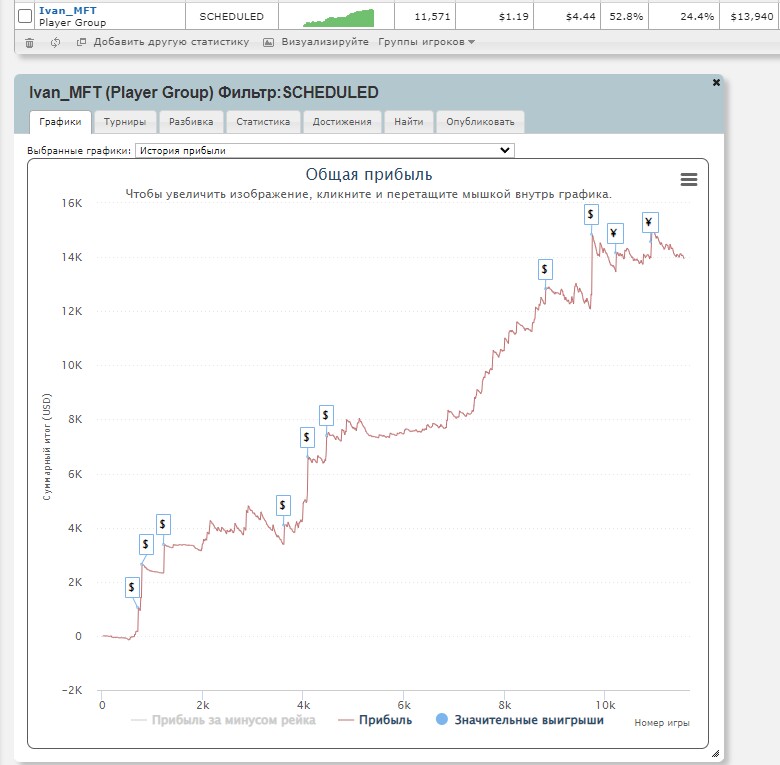Toggle 'Прибыль' legend series

pyautogui.click(x=375, y=720)
